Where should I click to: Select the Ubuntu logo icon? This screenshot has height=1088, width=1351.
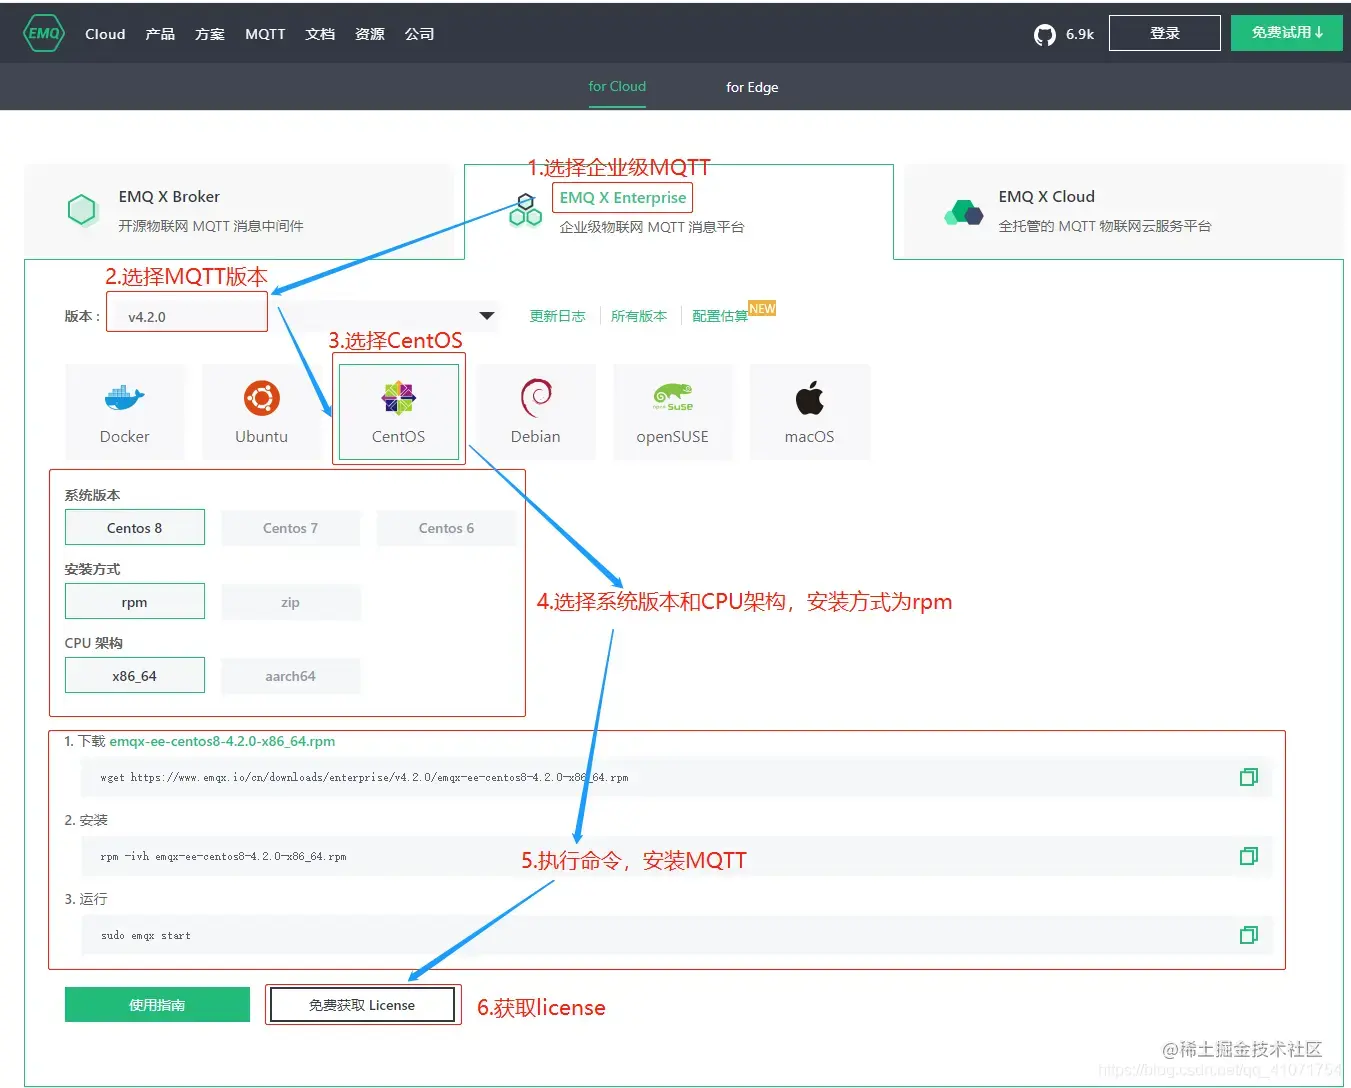[x=262, y=398]
